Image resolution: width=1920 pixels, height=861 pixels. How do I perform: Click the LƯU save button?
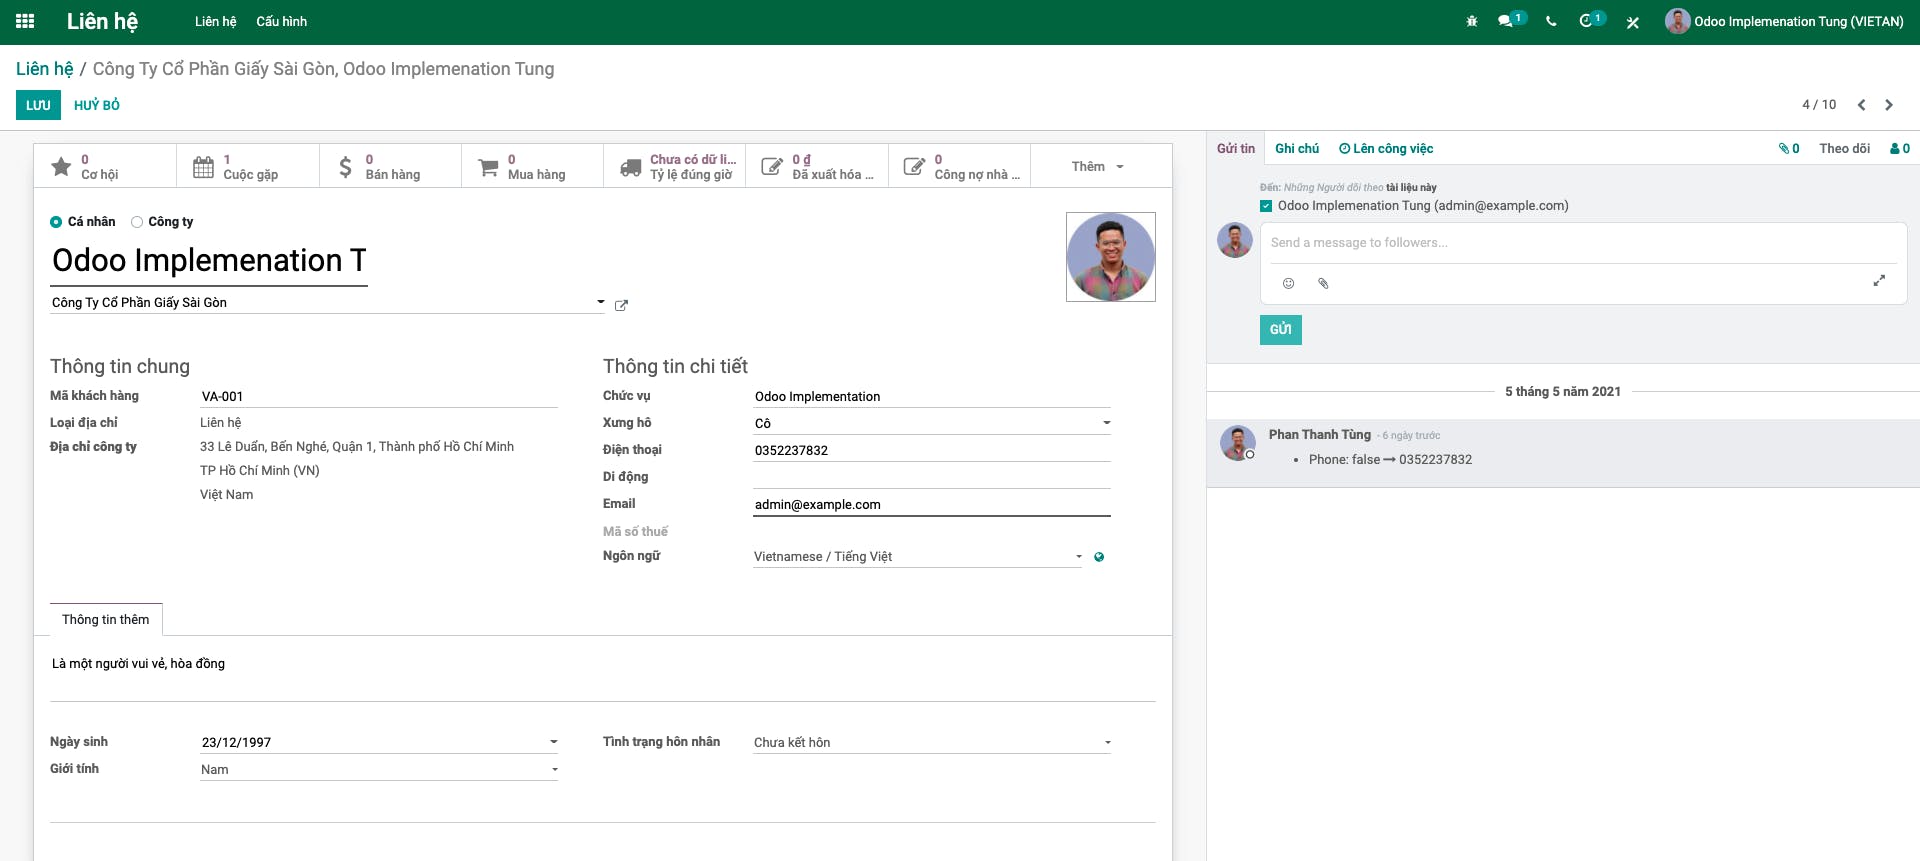pyautogui.click(x=38, y=105)
